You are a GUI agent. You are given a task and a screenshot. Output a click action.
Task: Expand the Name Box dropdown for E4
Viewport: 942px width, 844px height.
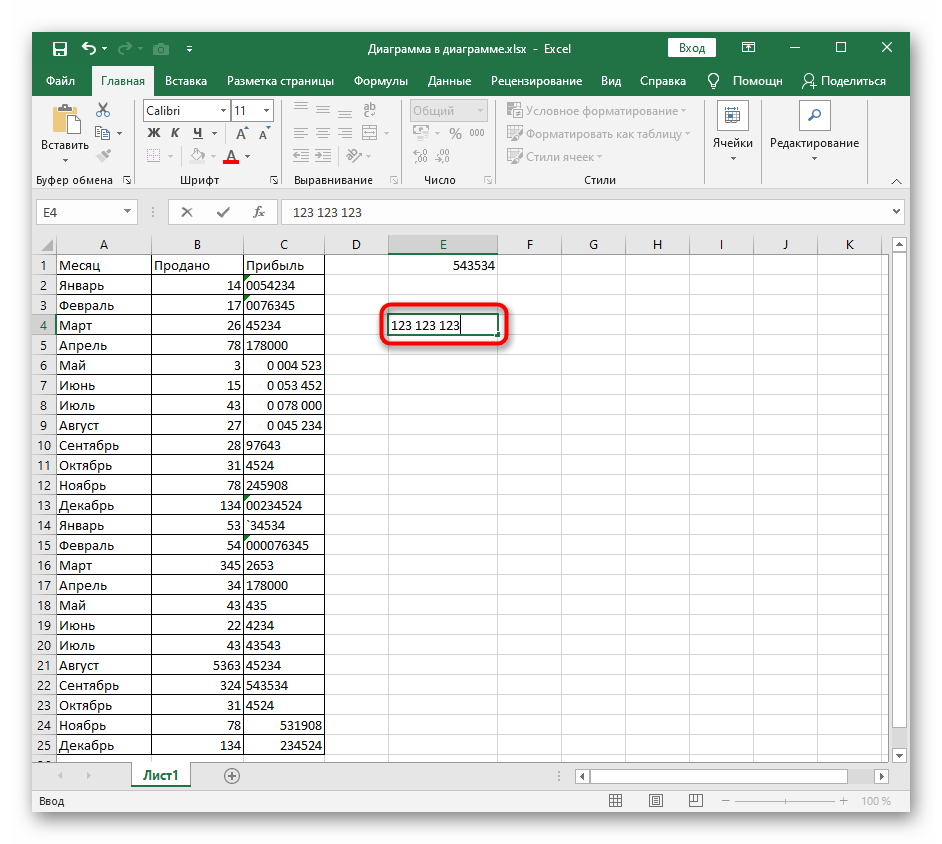point(127,212)
